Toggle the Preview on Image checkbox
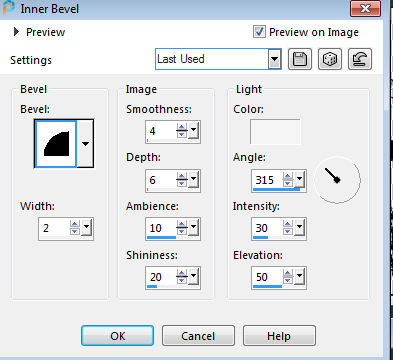Viewport: 393px width, 360px height. pyautogui.click(x=259, y=32)
